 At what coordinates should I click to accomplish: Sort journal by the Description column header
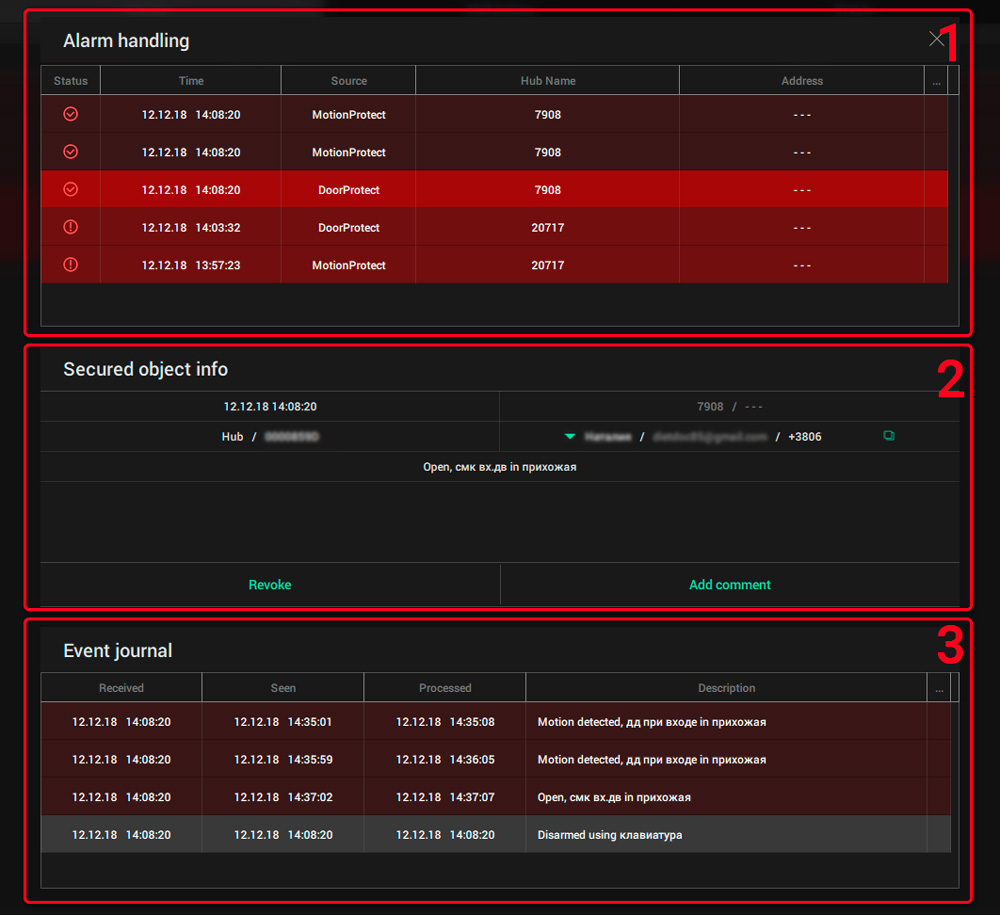pyautogui.click(x=726, y=688)
